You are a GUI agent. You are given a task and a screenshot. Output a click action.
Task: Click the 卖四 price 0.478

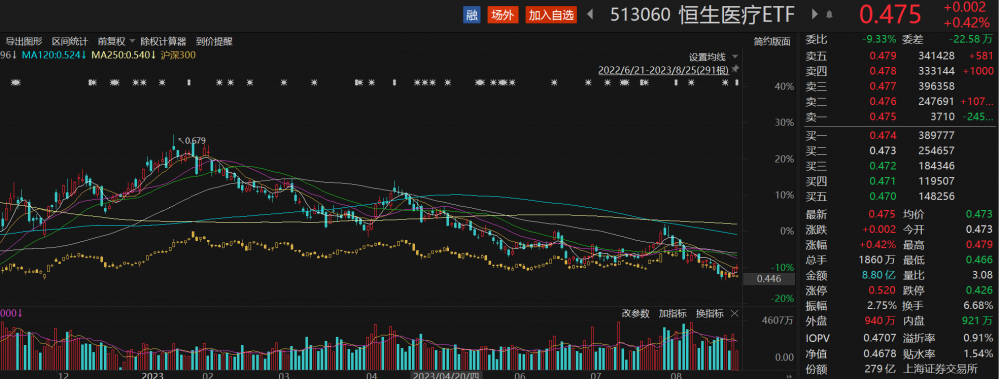[883, 70]
